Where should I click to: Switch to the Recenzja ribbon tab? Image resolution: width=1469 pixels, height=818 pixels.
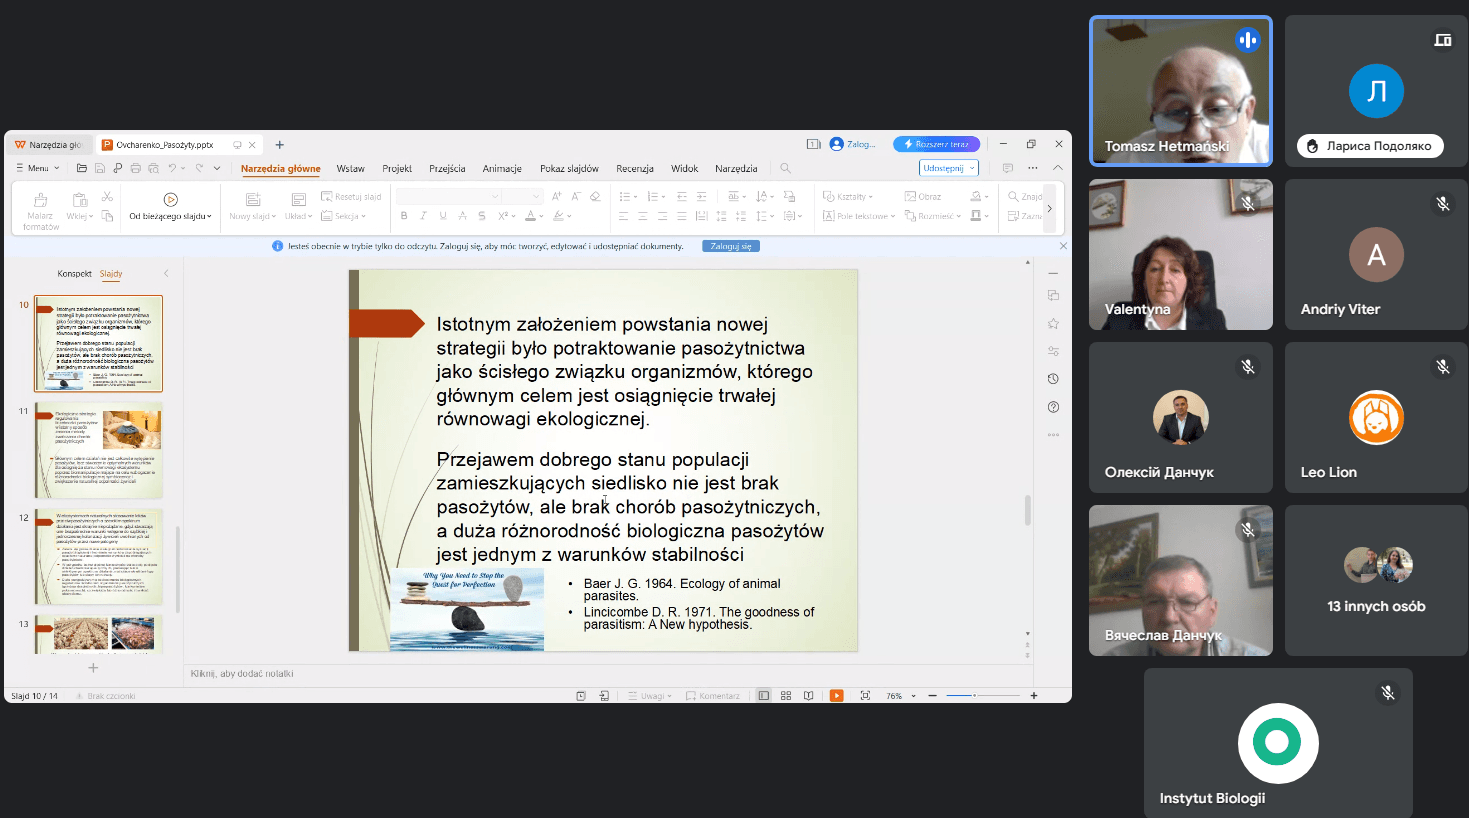click(x=635, y=168)
